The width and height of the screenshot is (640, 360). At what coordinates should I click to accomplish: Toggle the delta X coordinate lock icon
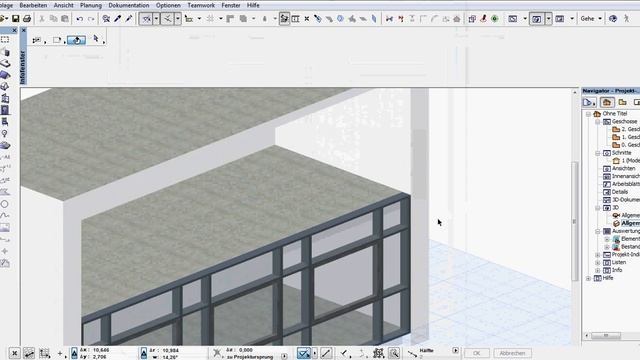click(x=74, y=353)
